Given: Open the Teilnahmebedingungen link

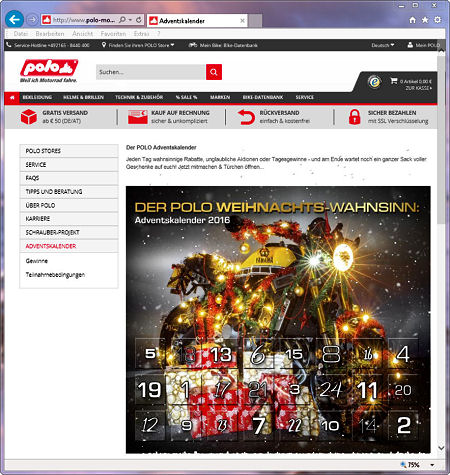Looking at the screenshot, I should (x=55, y=275).
